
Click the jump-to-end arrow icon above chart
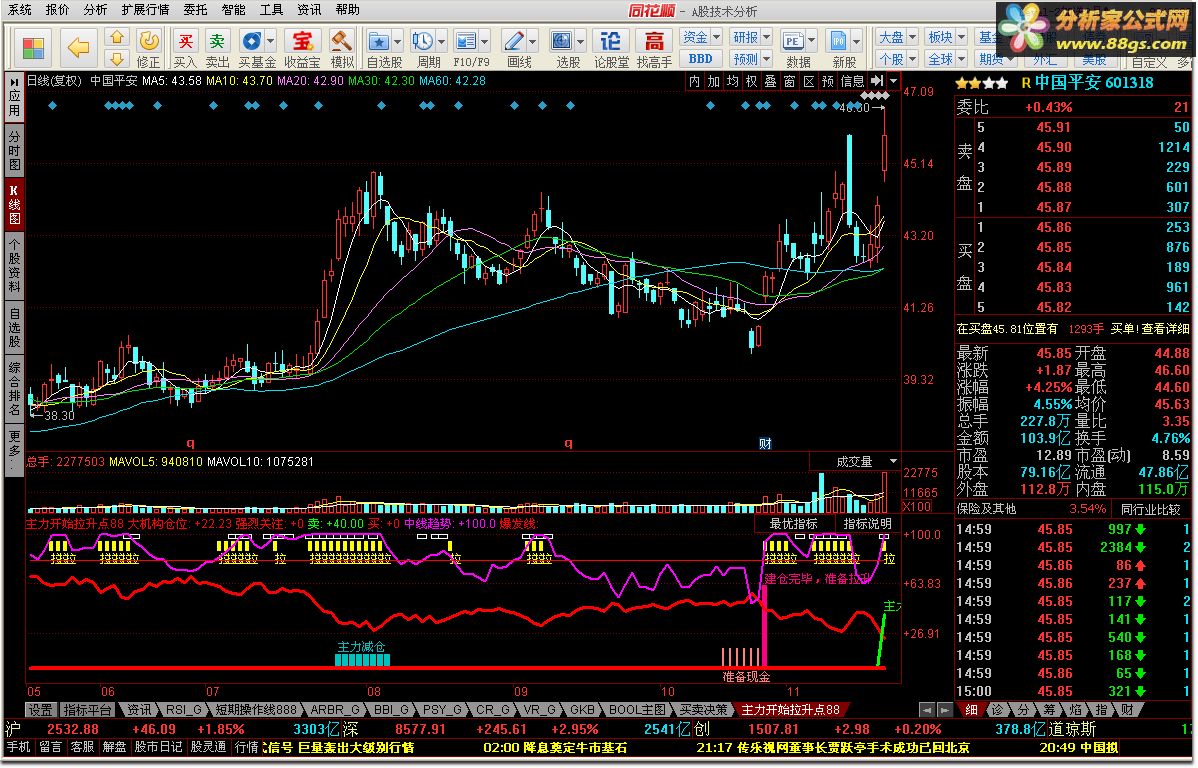pyautogui.click(x=876, y=80)
